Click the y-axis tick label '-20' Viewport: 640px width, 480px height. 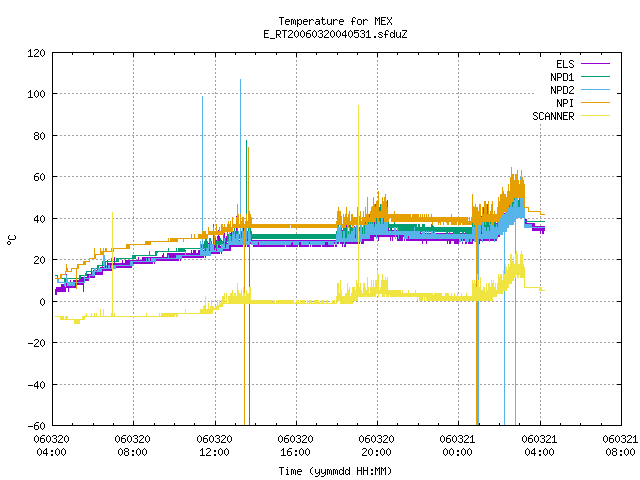(36, 343)
